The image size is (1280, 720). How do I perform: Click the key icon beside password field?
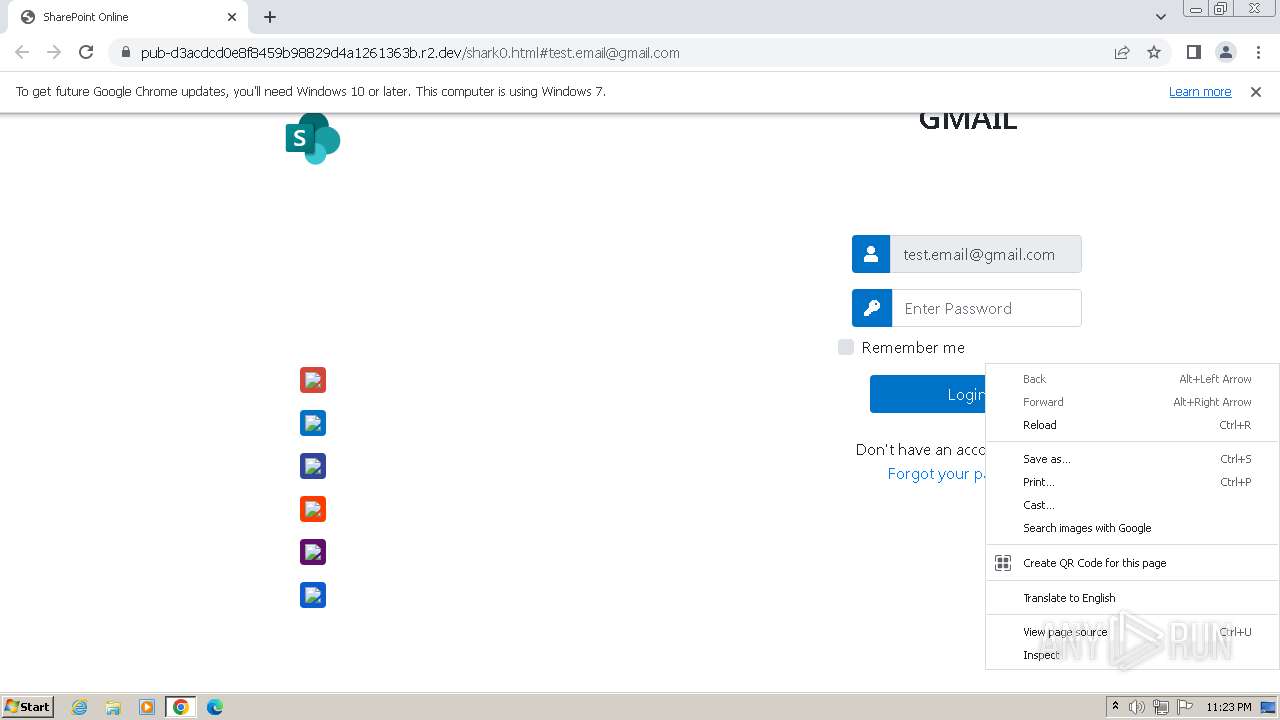(x=871, y=308)
